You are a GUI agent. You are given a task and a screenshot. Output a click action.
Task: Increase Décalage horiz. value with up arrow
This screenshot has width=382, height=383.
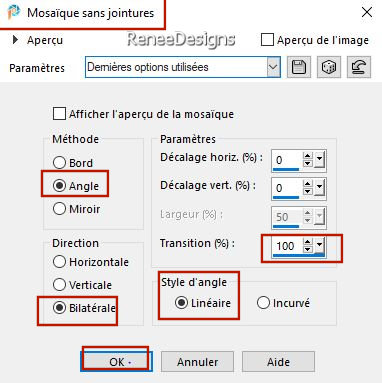pyautogui.click(x=308, y=156)
